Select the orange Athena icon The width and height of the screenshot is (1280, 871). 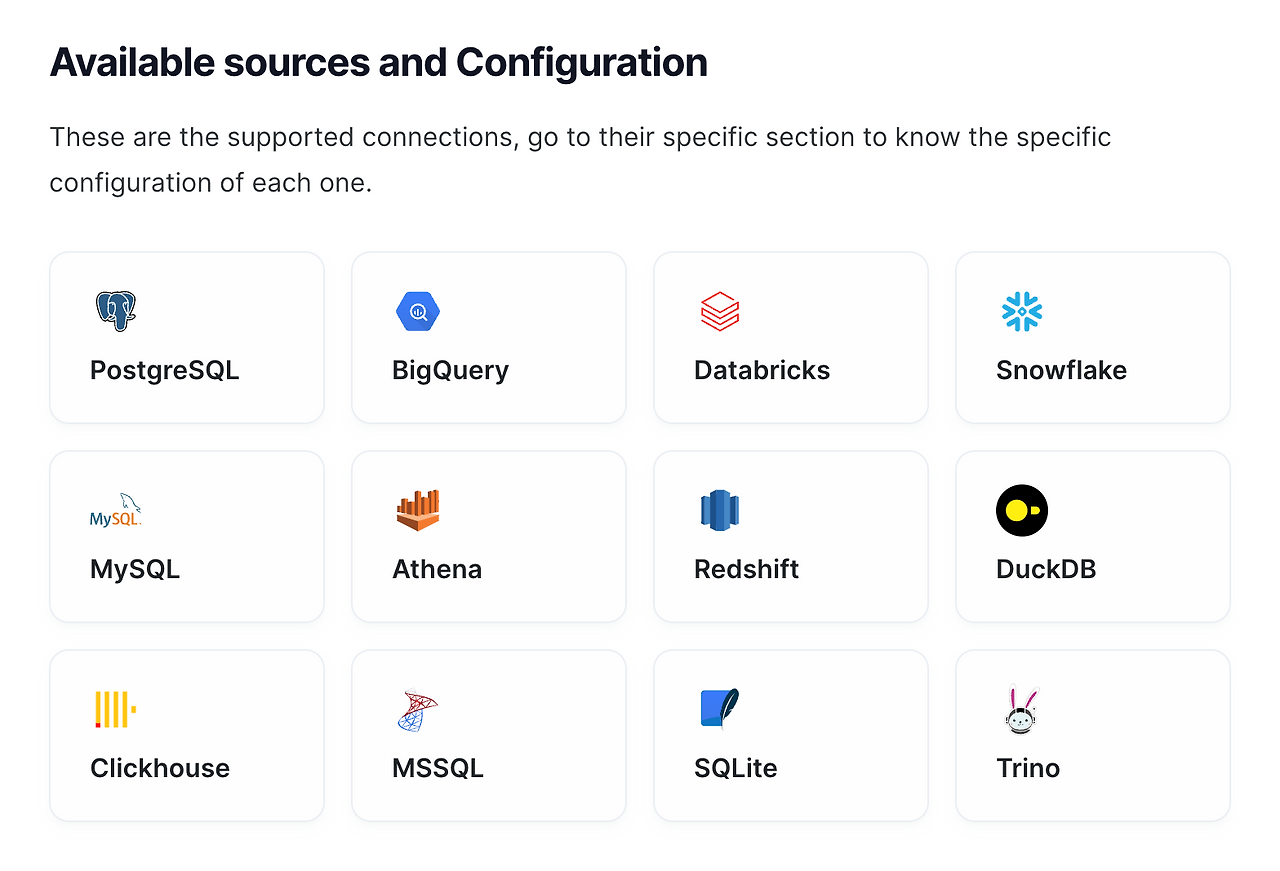(x=418, y=510)
